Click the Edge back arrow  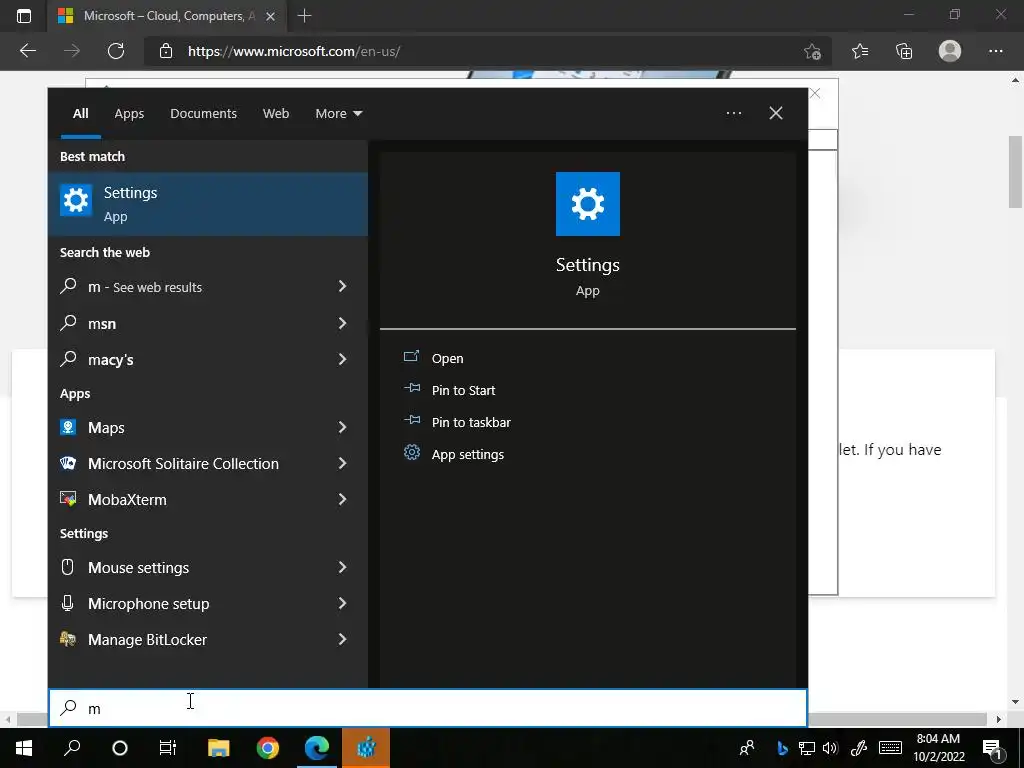click(x=27, y=51)
